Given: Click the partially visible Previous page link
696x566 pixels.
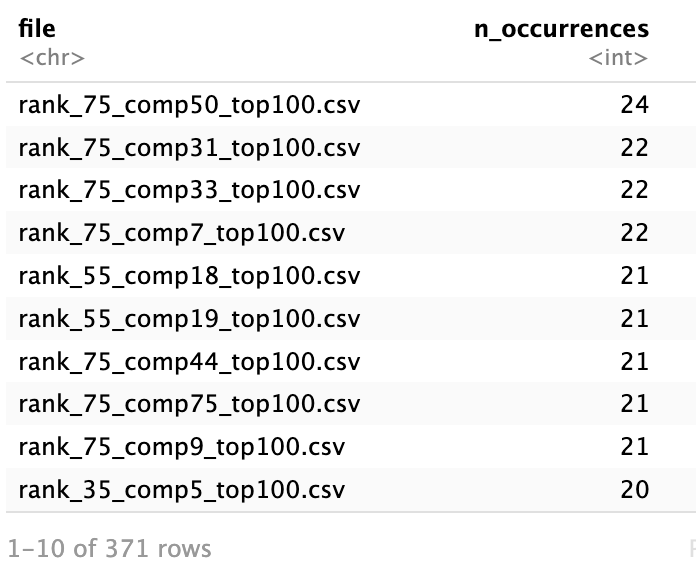Looking at the screenshot, I should [x=691, y=548].
